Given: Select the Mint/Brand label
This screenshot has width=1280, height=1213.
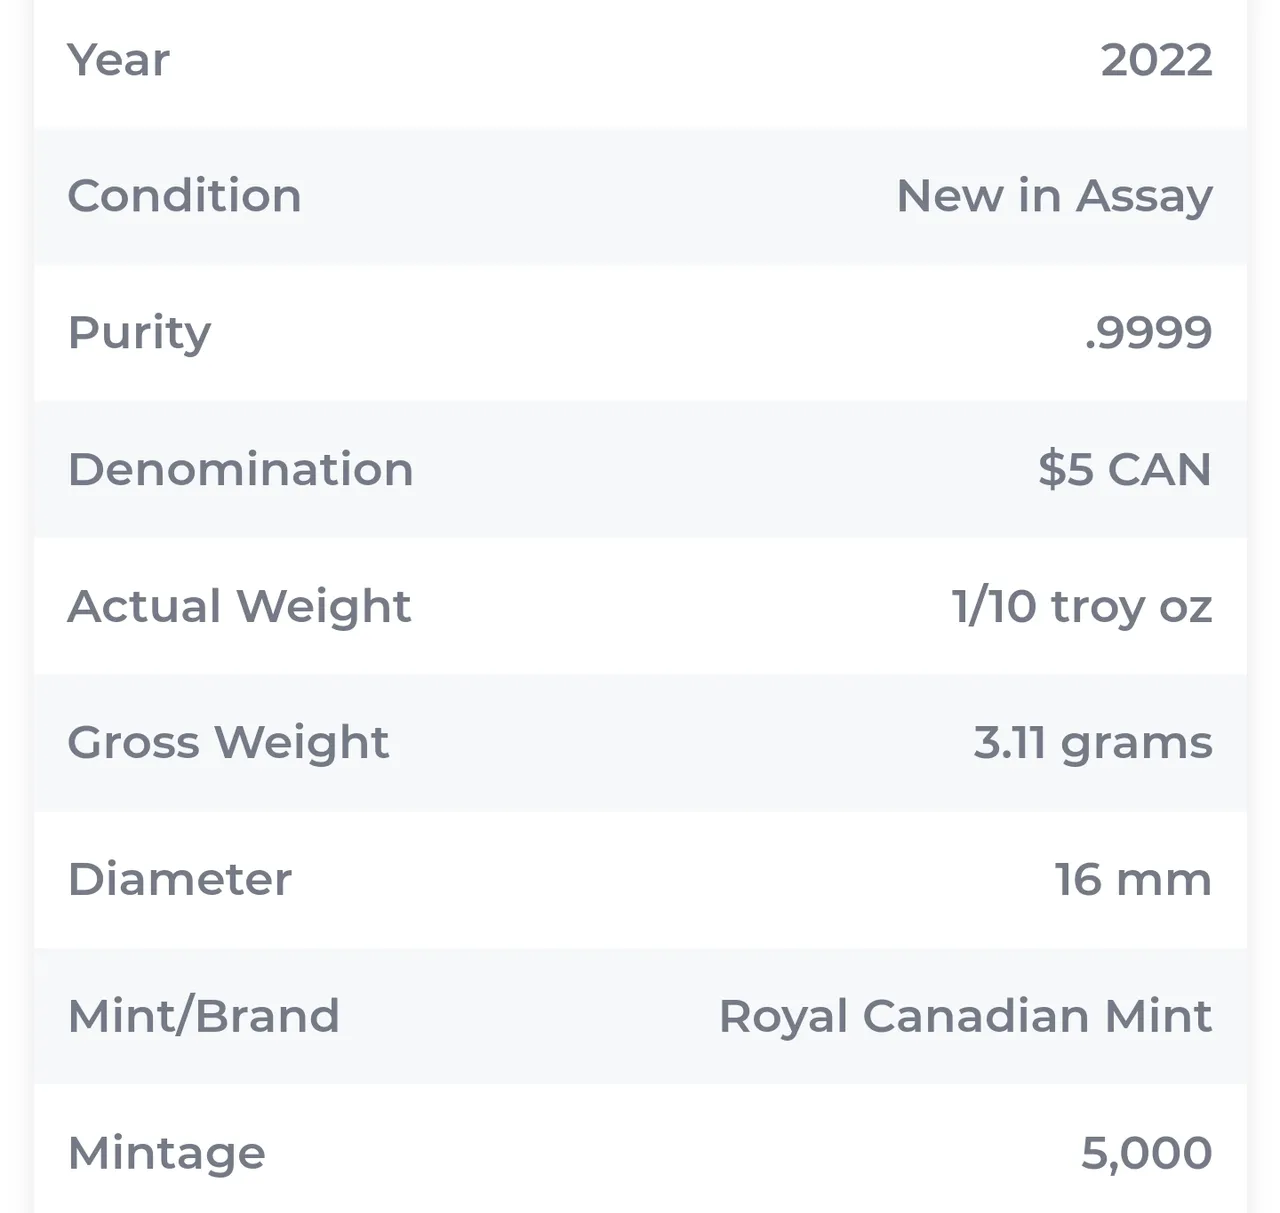Looking at the screenshot, I should click(203, 1016).
